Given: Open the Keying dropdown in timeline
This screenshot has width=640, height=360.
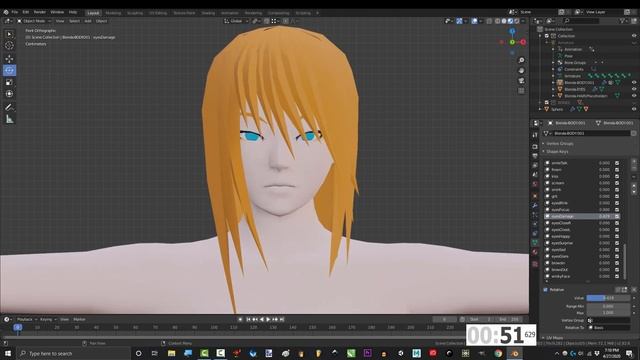Looking at the screenshot, I should tap(48, 320).
